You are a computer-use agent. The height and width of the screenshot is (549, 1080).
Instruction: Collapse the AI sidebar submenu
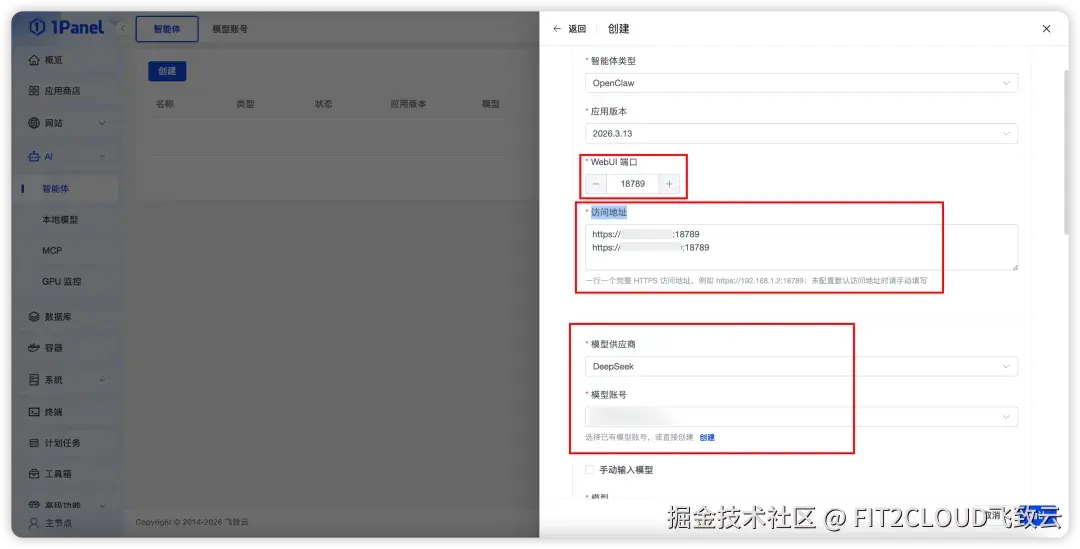click(102, 156)
